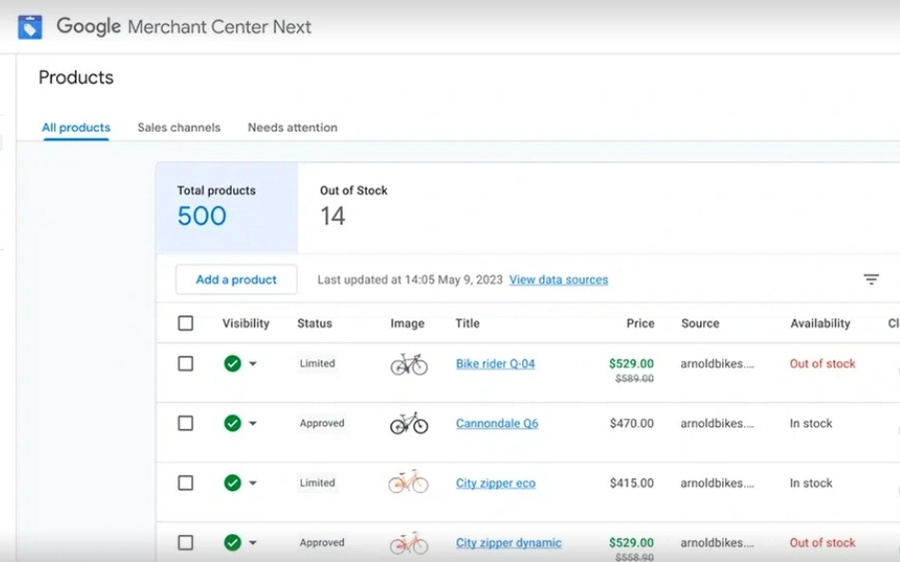
Task: Tick the checkbox for Bike rider Q-04
Action: [x=185, y=363]
